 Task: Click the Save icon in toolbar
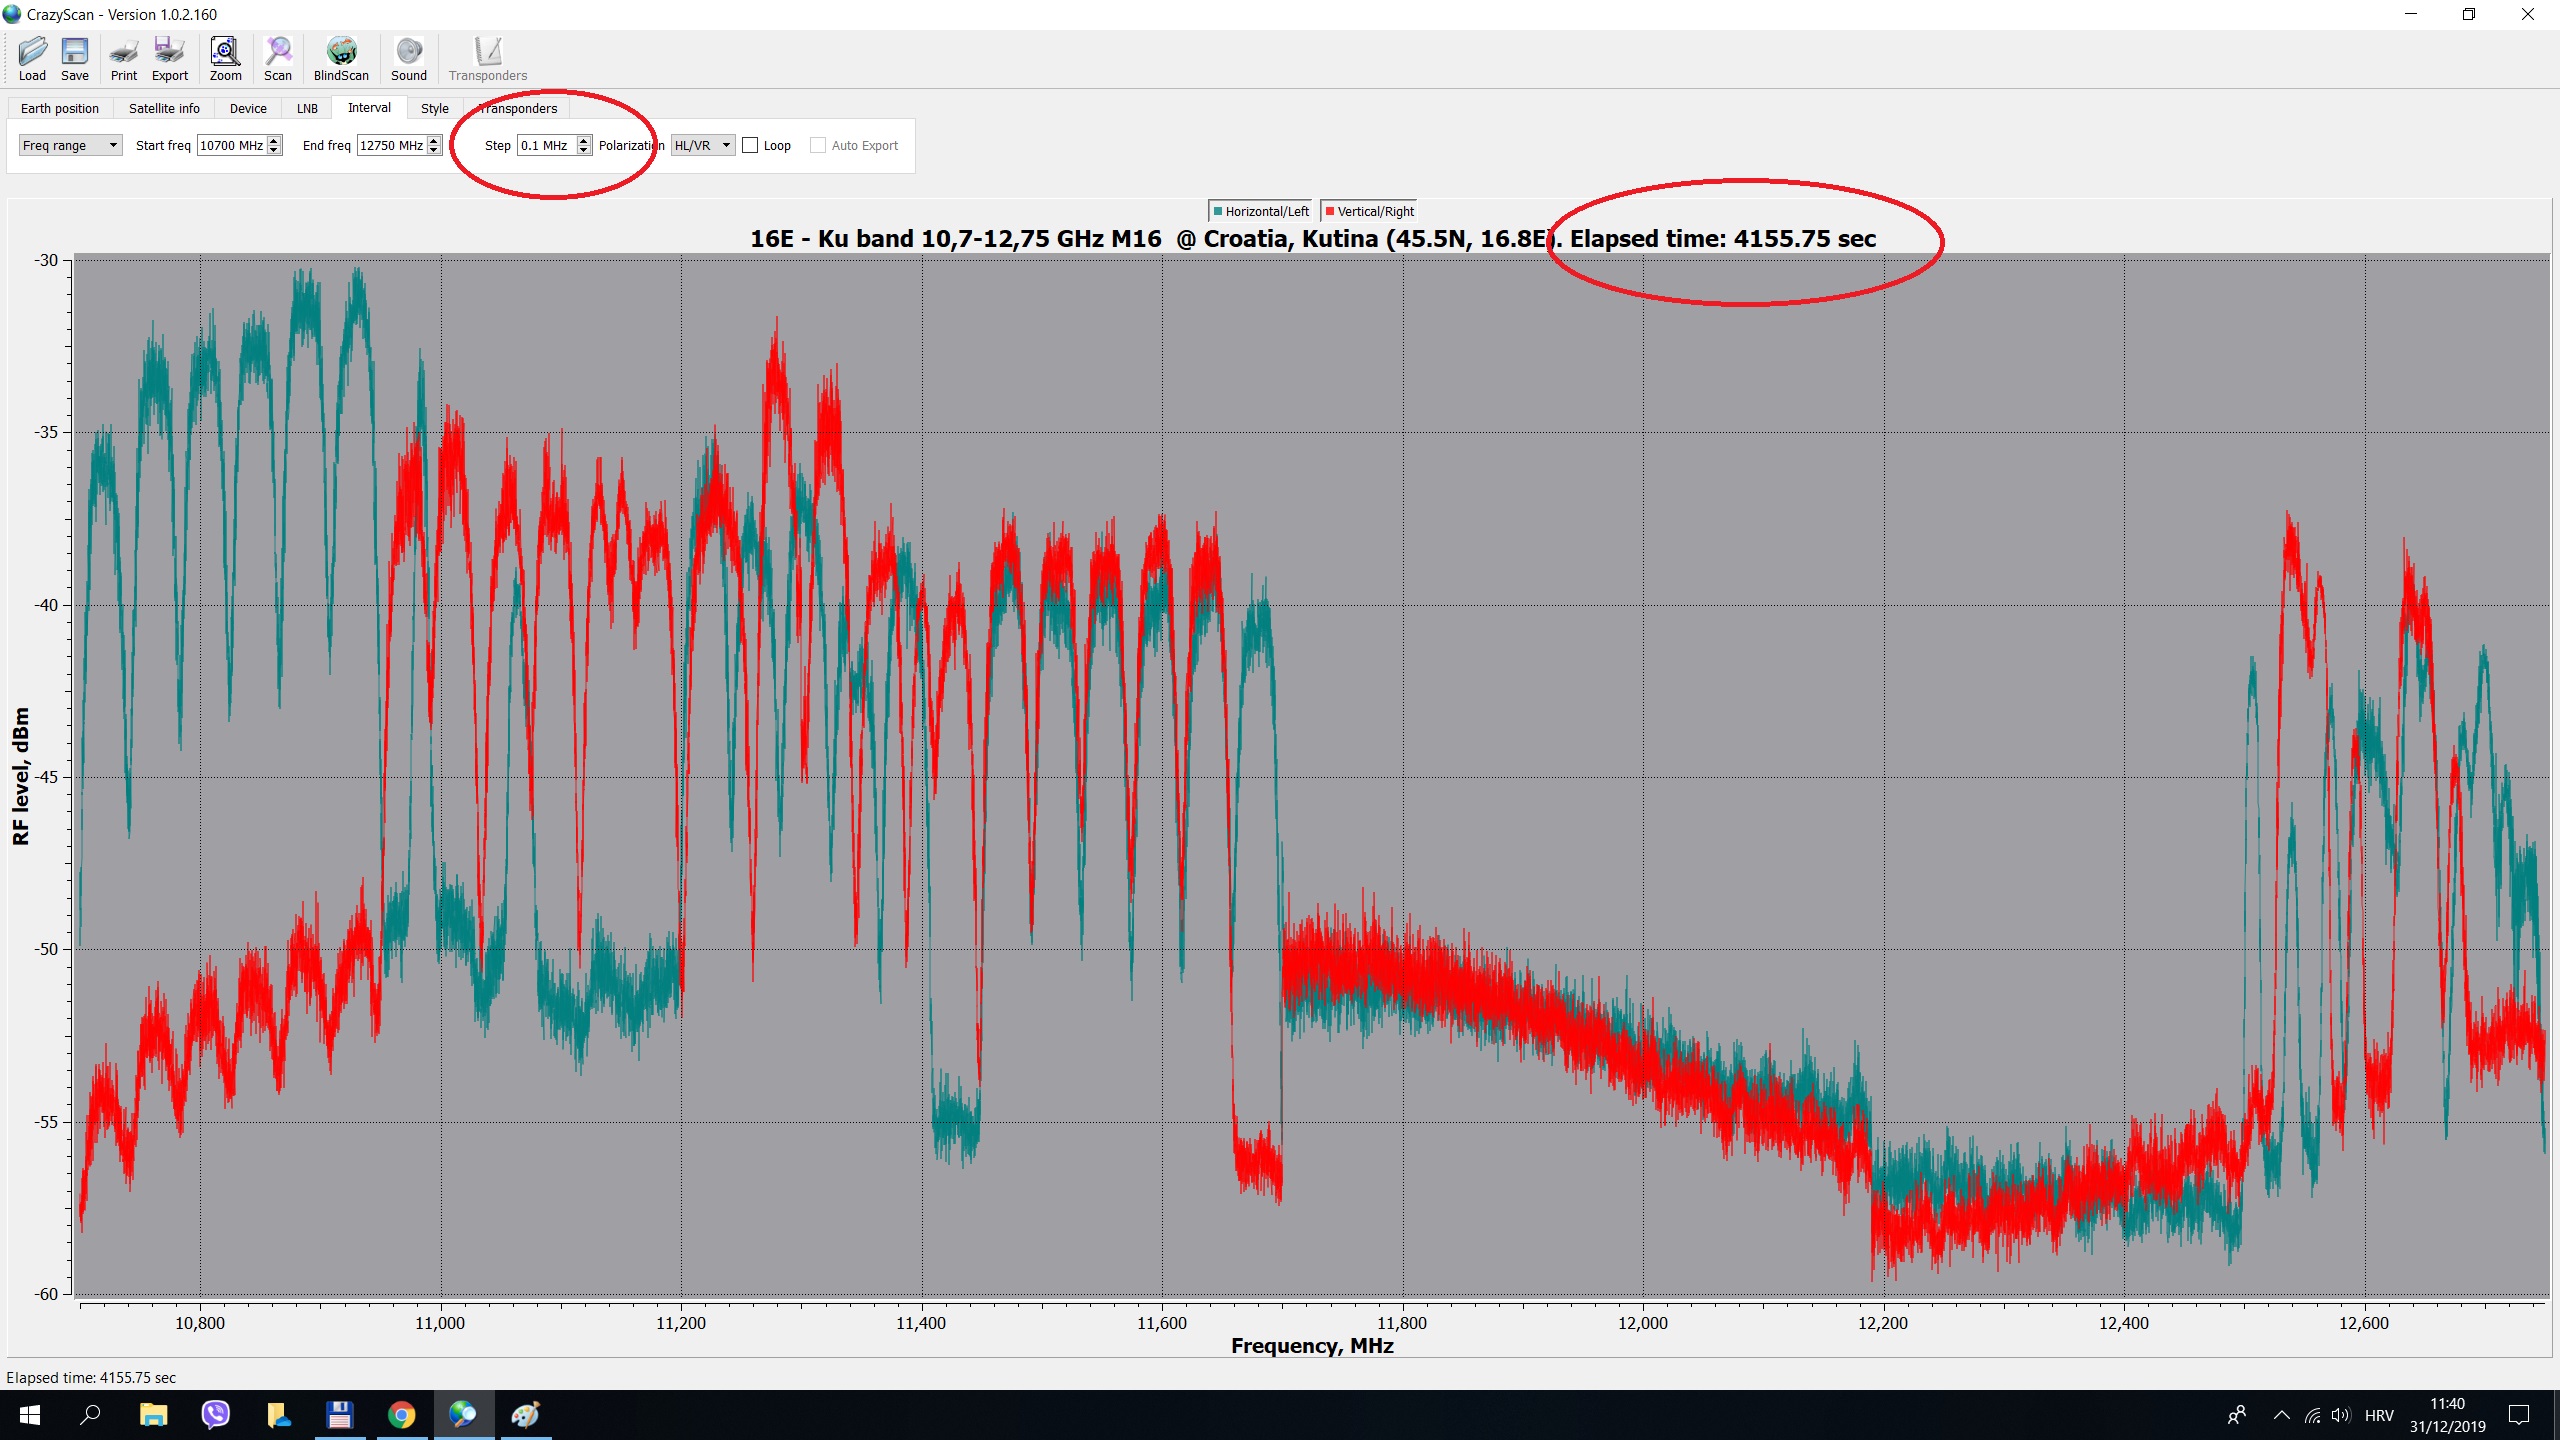tap(75, 59)
